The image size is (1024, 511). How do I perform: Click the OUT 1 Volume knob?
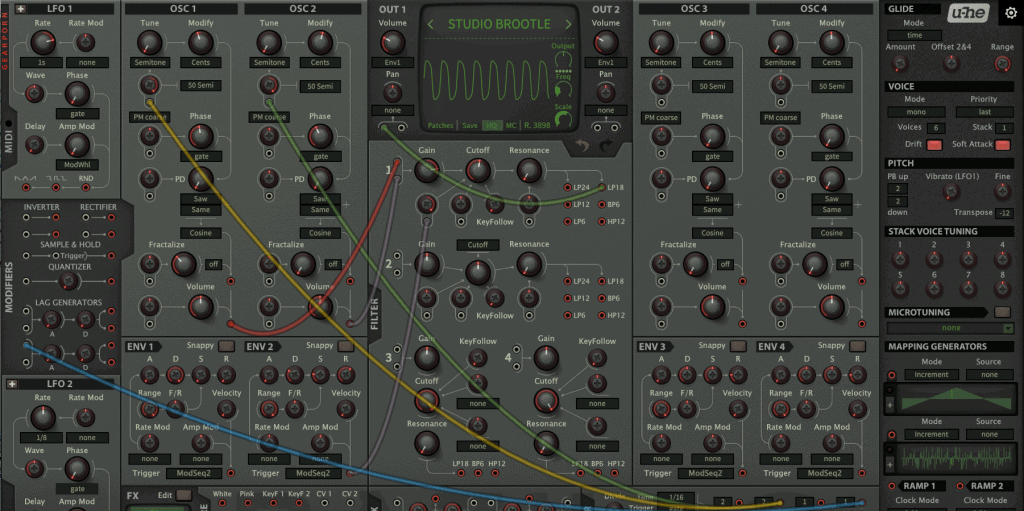[393, 42]
